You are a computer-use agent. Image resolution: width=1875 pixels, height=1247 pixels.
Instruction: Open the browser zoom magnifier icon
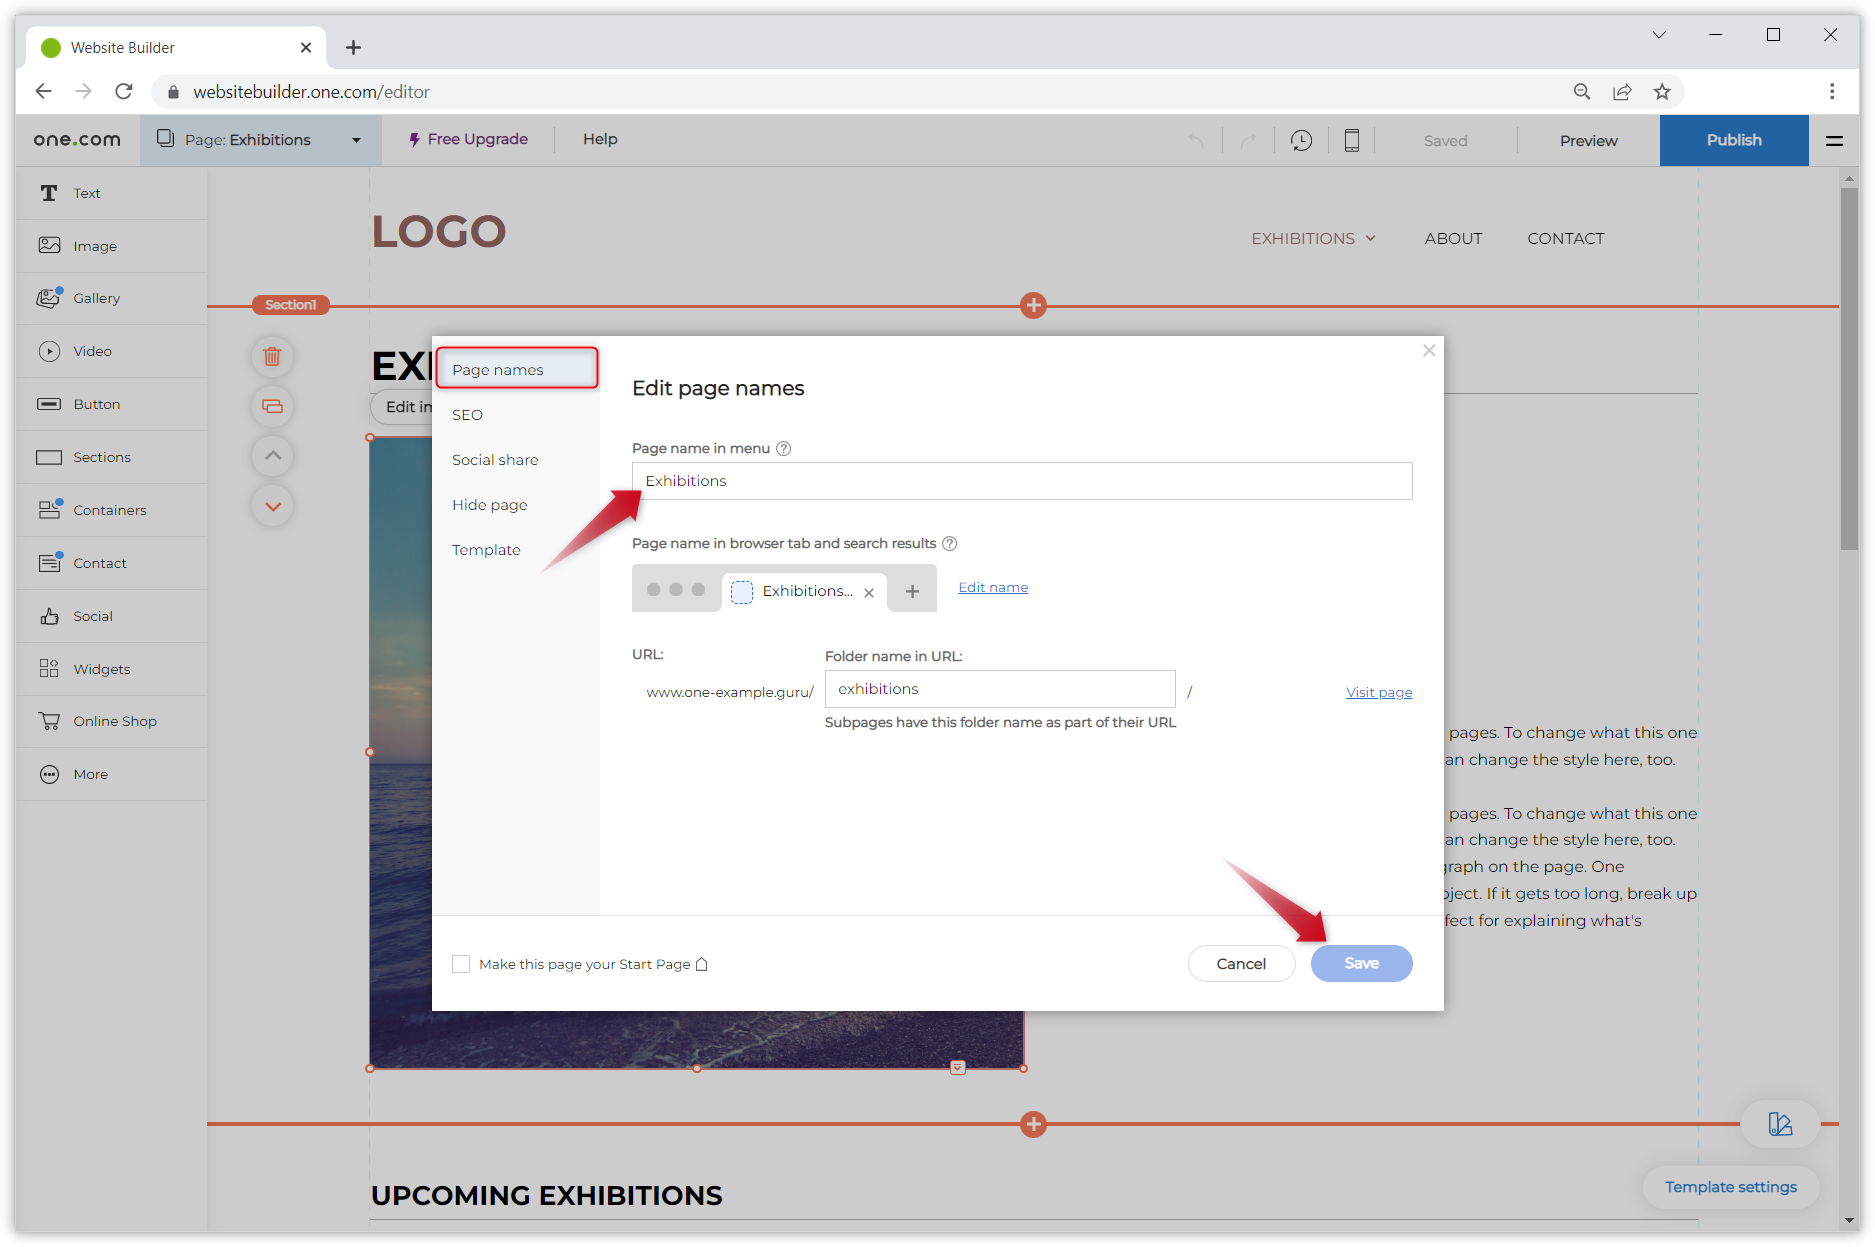pos(1582,91)
